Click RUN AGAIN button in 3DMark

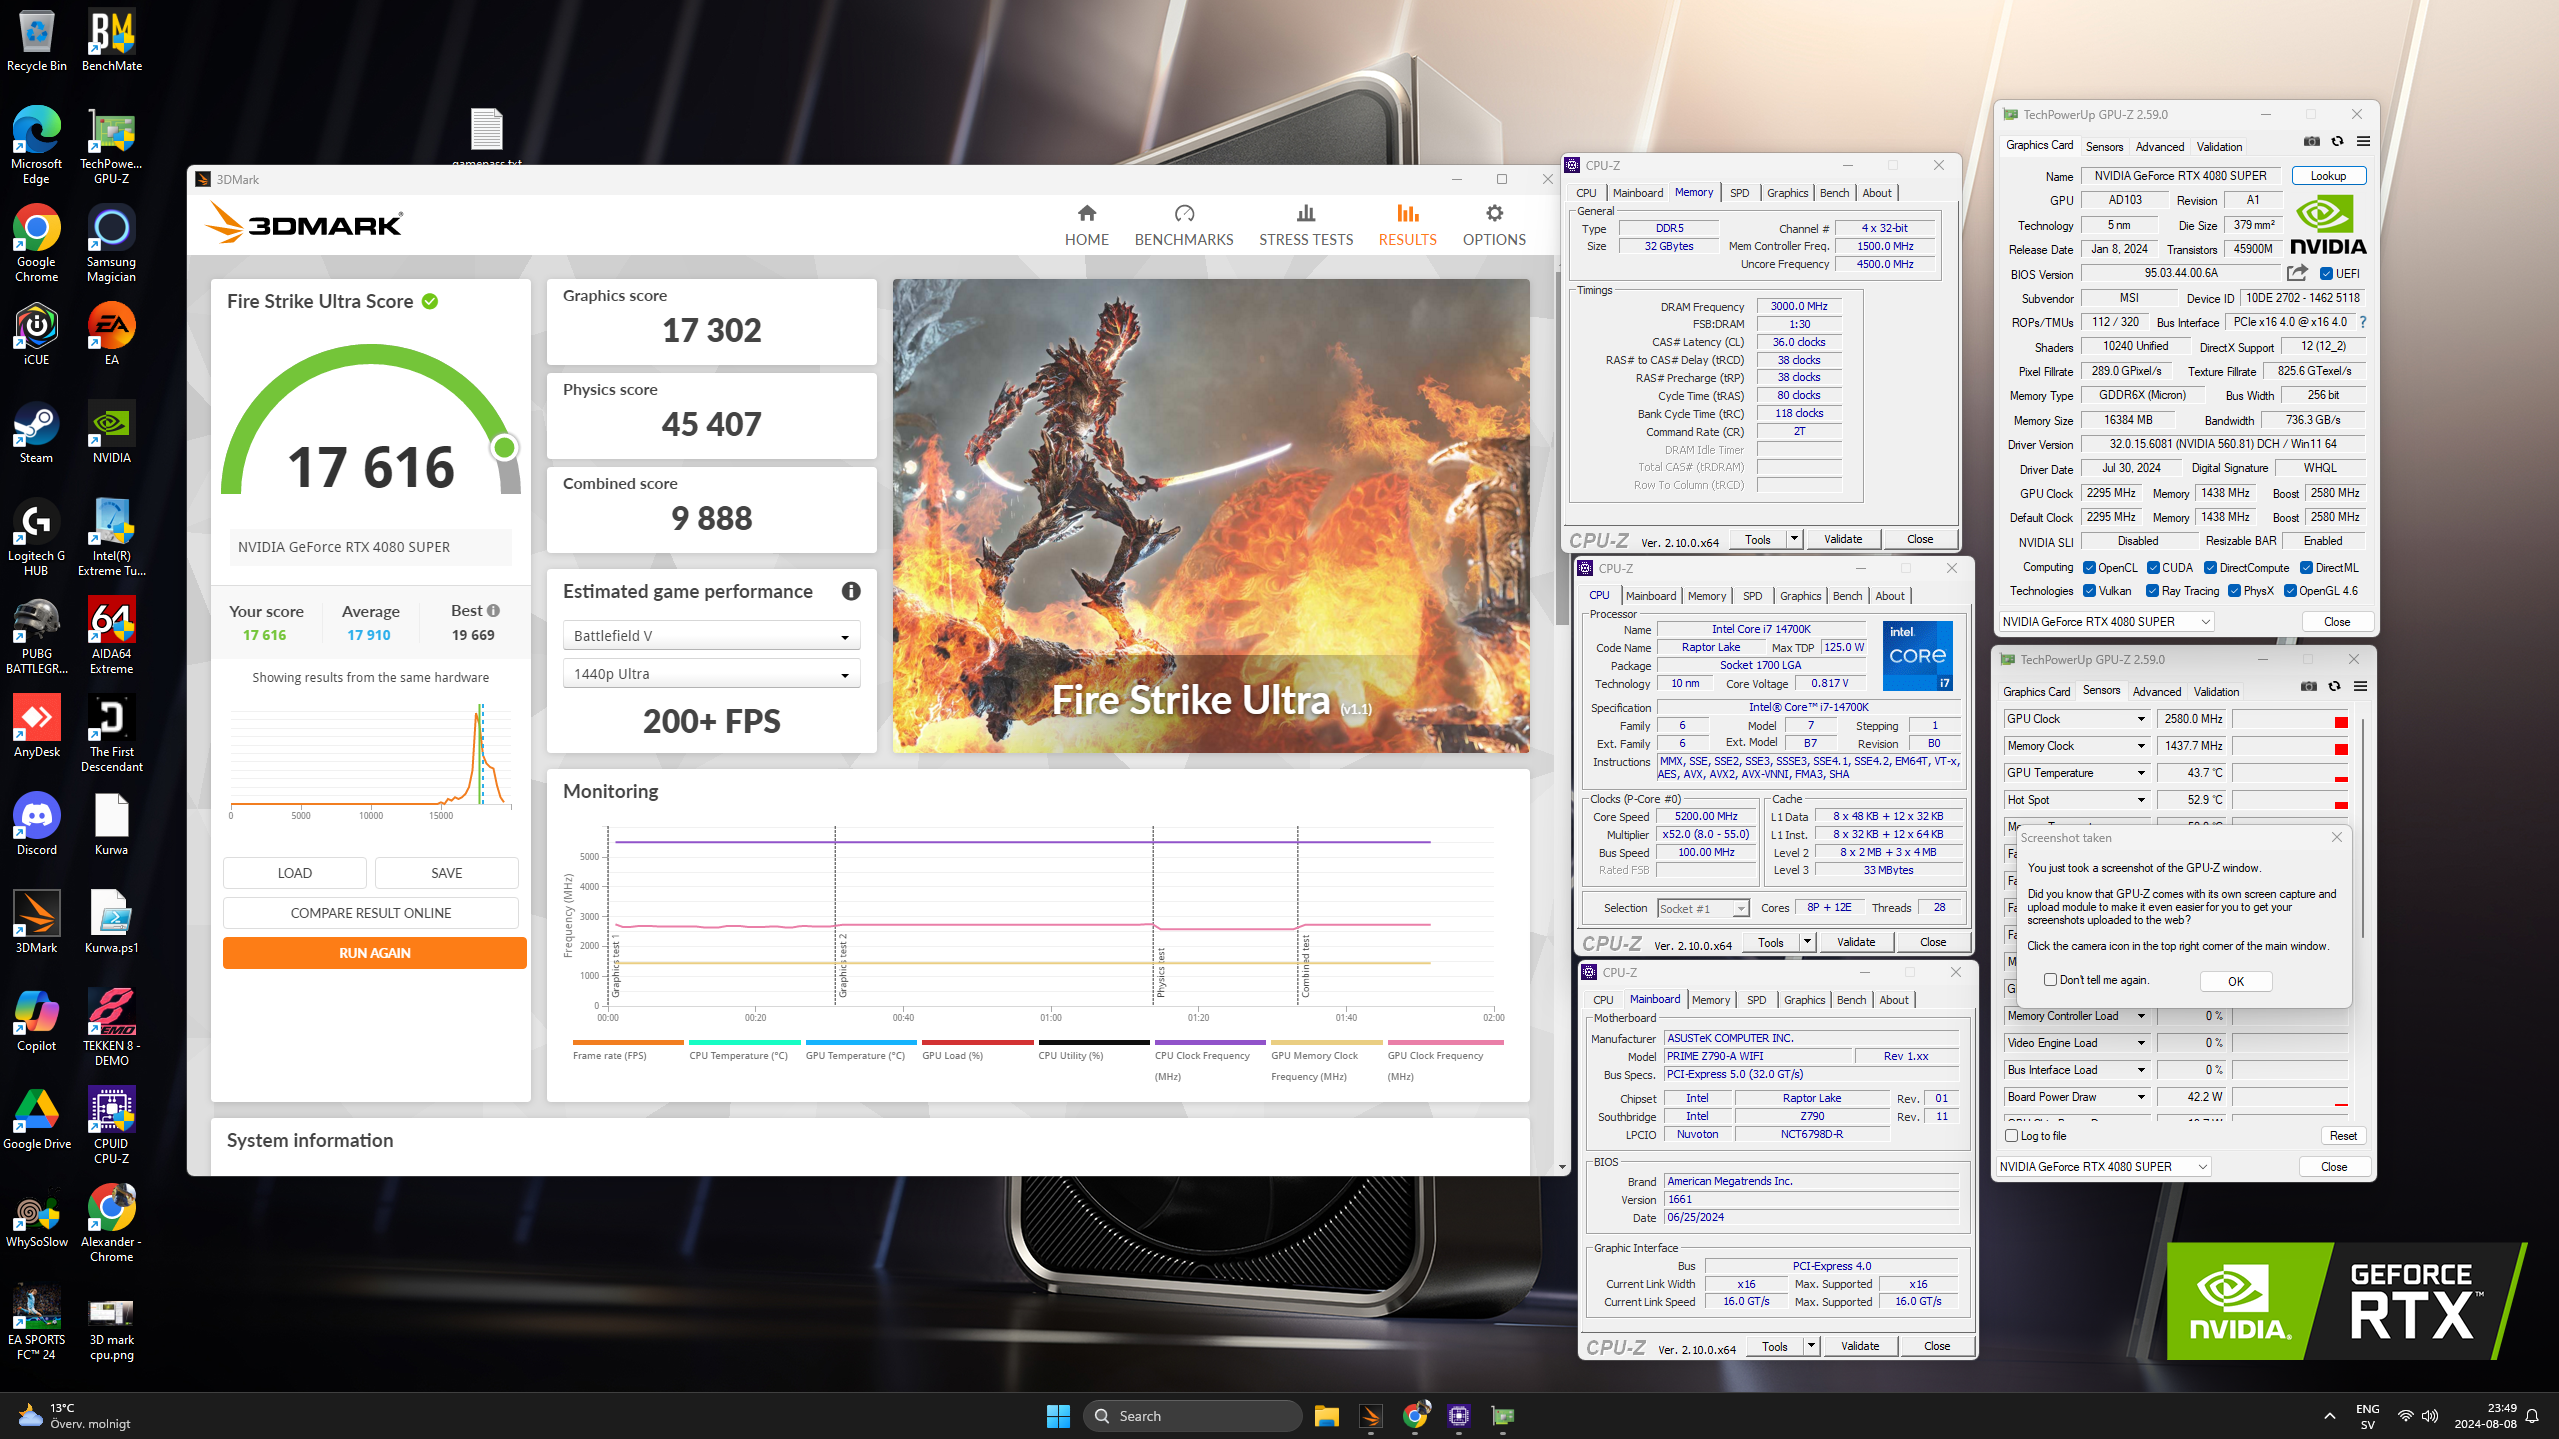(x=374, y=953)
